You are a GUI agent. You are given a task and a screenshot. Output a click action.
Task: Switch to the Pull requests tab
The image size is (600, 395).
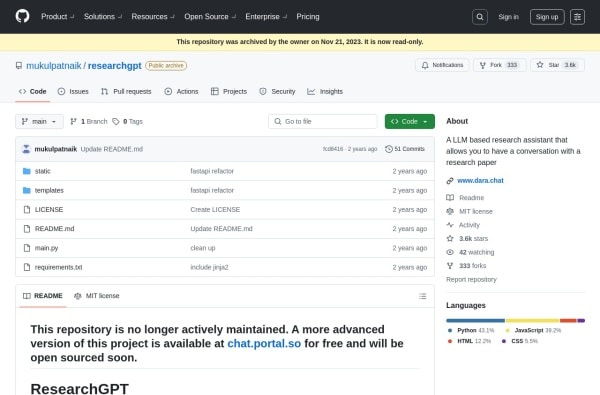pyautogui.click(x=126, y=91)
